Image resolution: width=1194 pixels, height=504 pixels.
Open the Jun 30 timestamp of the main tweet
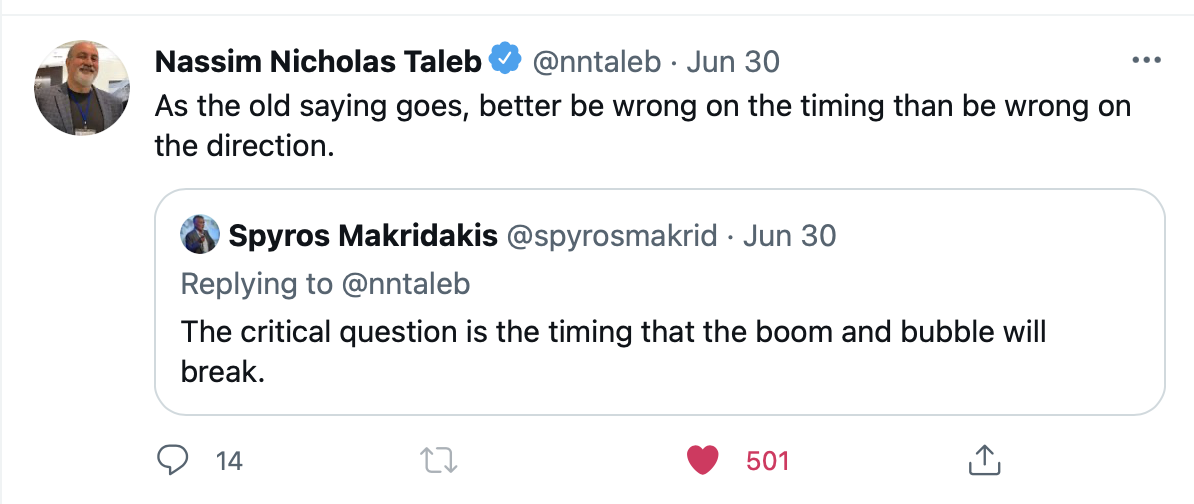(x=733, y=62)
